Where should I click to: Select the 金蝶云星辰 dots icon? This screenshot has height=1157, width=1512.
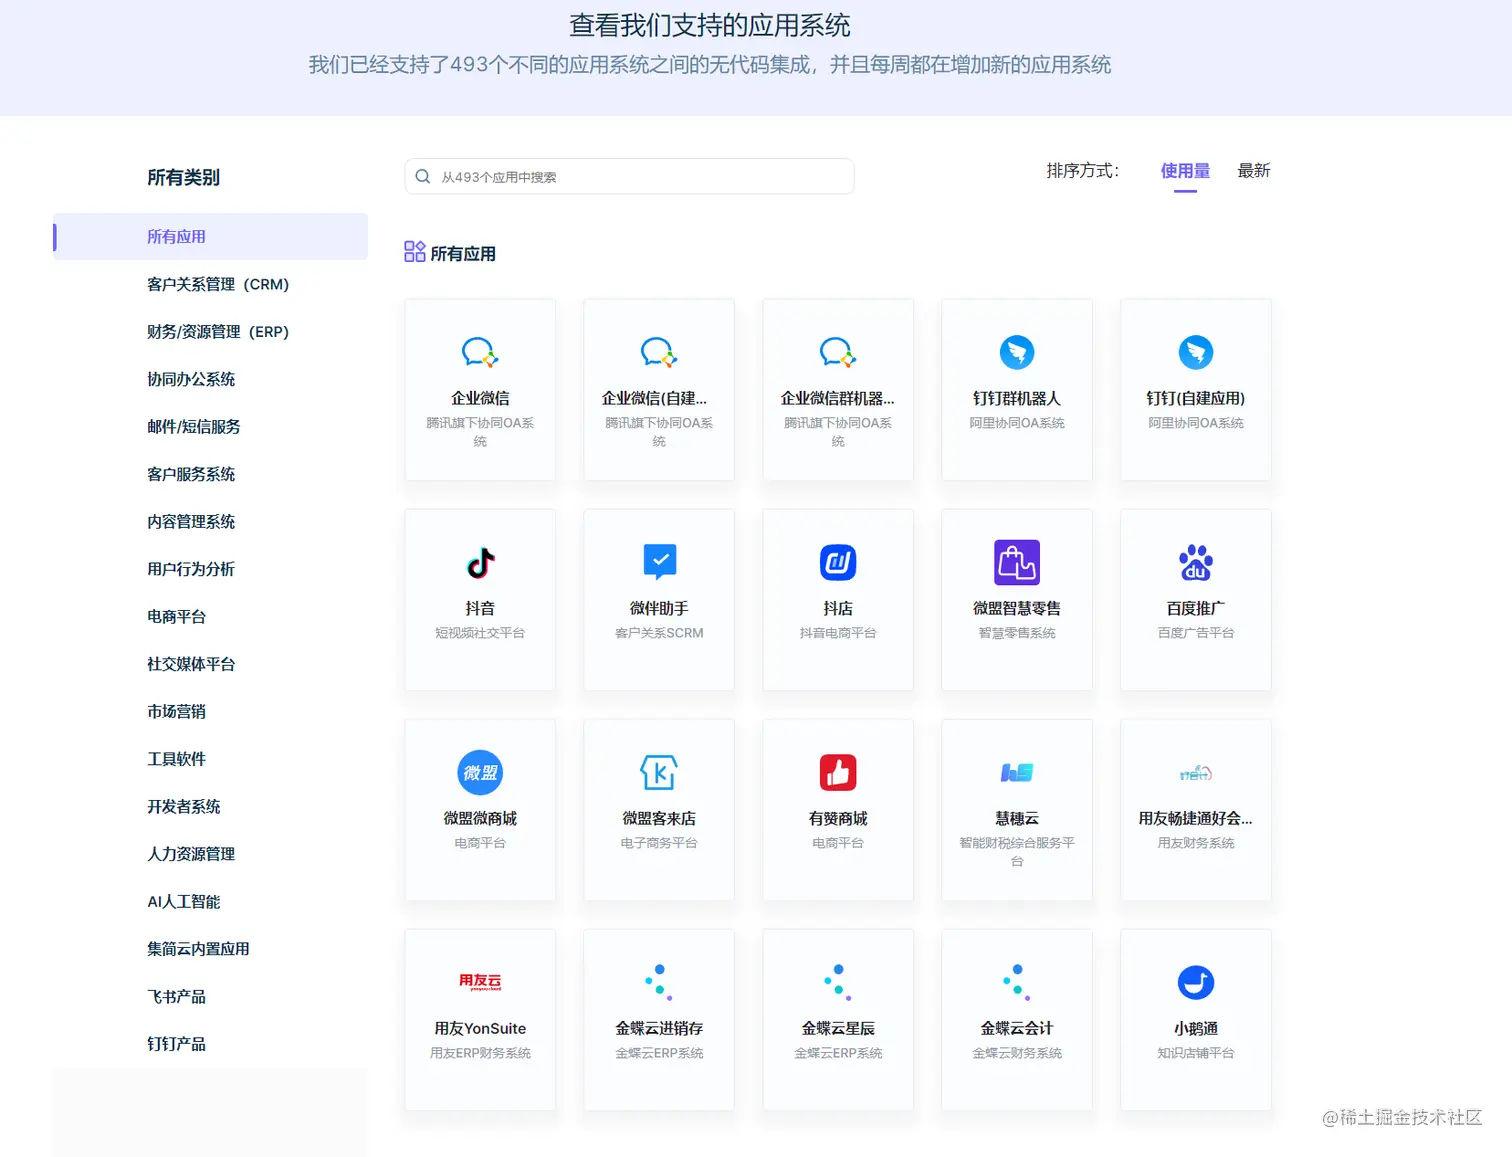tap(838, 982)
